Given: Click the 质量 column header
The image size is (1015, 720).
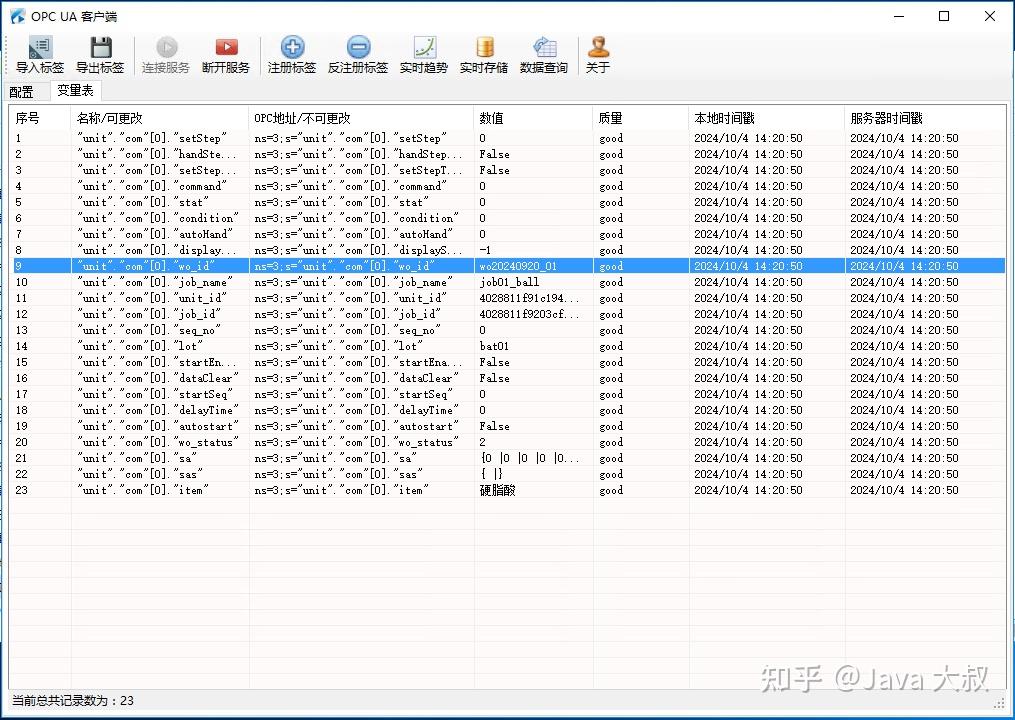Looking at the screenshot, I should [x=640, y=118].
